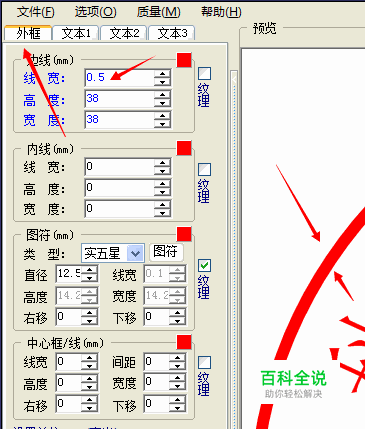Click the 中心框/线 线宽 input field
The width and height of the screenshot is (365, 429).
pos(69,361)
